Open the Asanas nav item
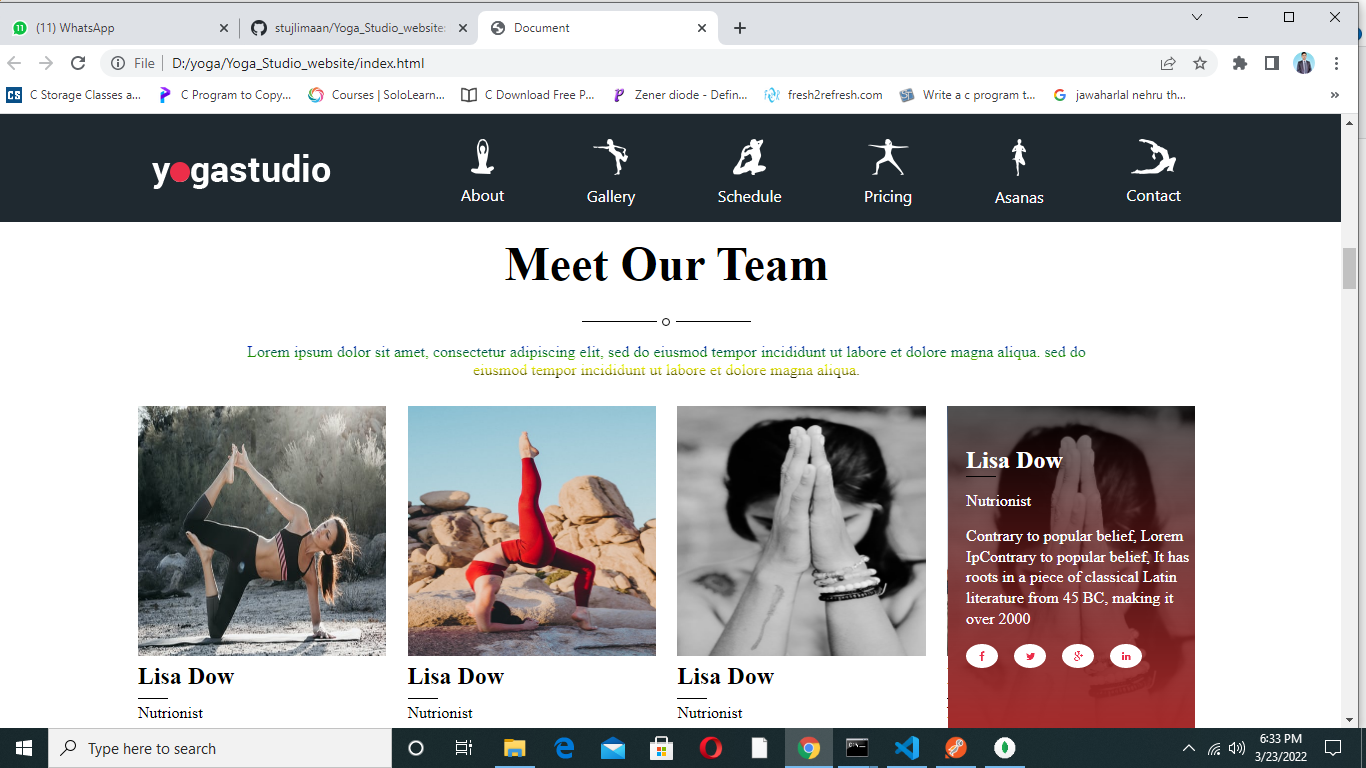Viewport: 1366px width, 768px height. pyautogui.click(x=1019, y=173)
